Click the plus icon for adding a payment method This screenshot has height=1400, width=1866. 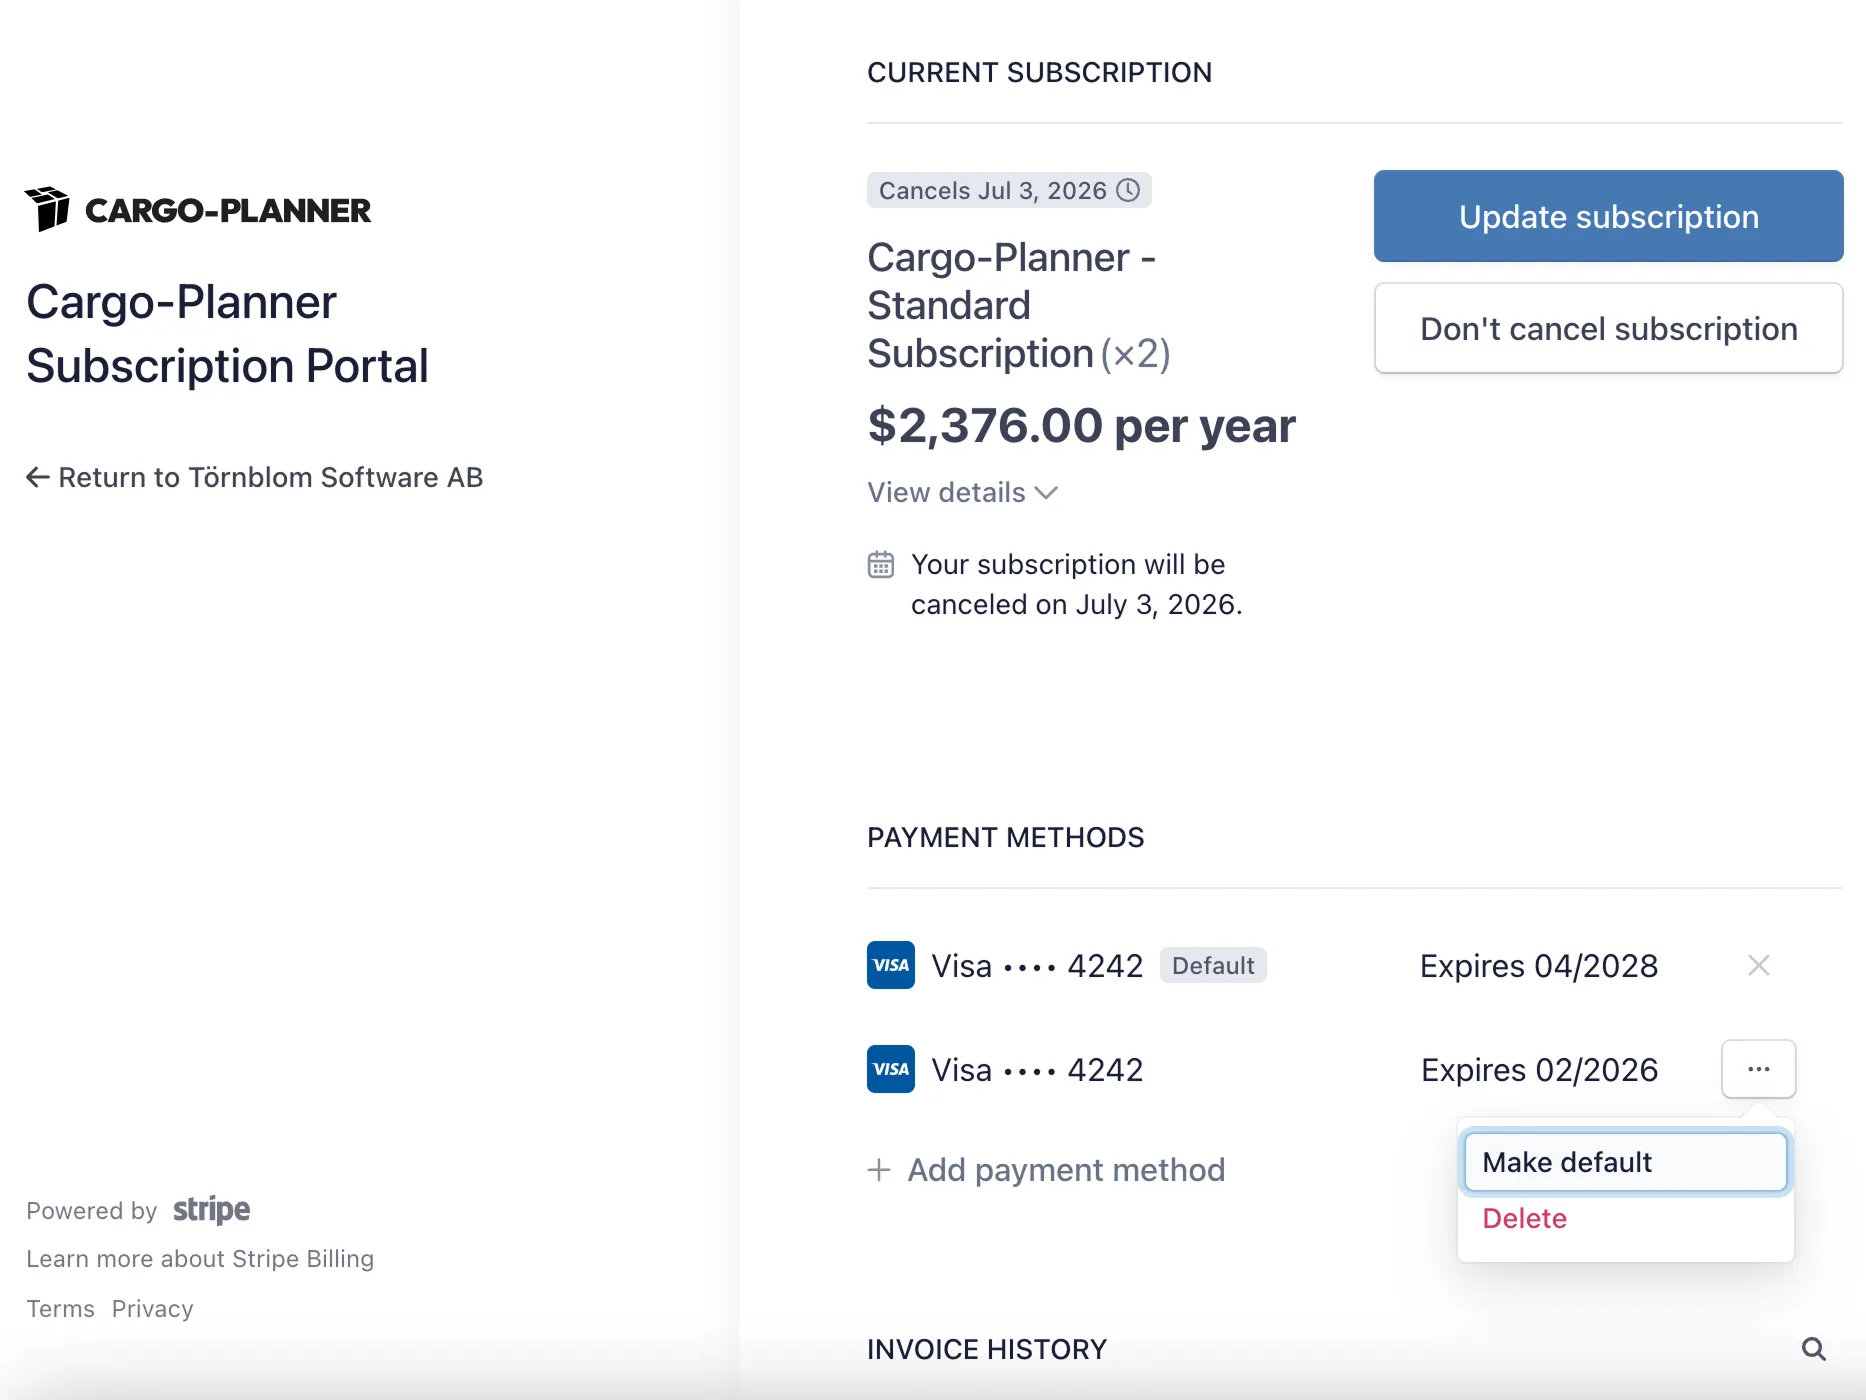coord(879,1170)
